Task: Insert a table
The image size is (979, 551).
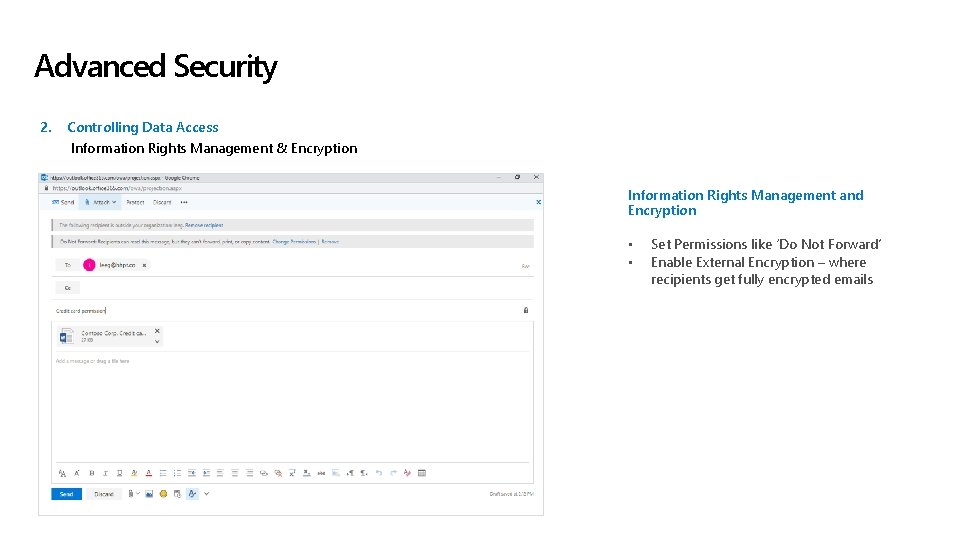Action: tap(422, 473)
